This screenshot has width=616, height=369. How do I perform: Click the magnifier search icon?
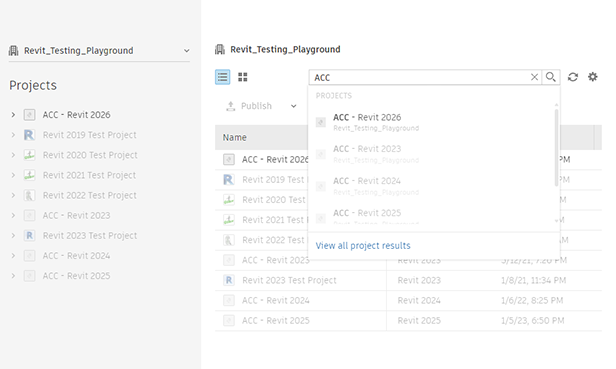click(551, 77)
